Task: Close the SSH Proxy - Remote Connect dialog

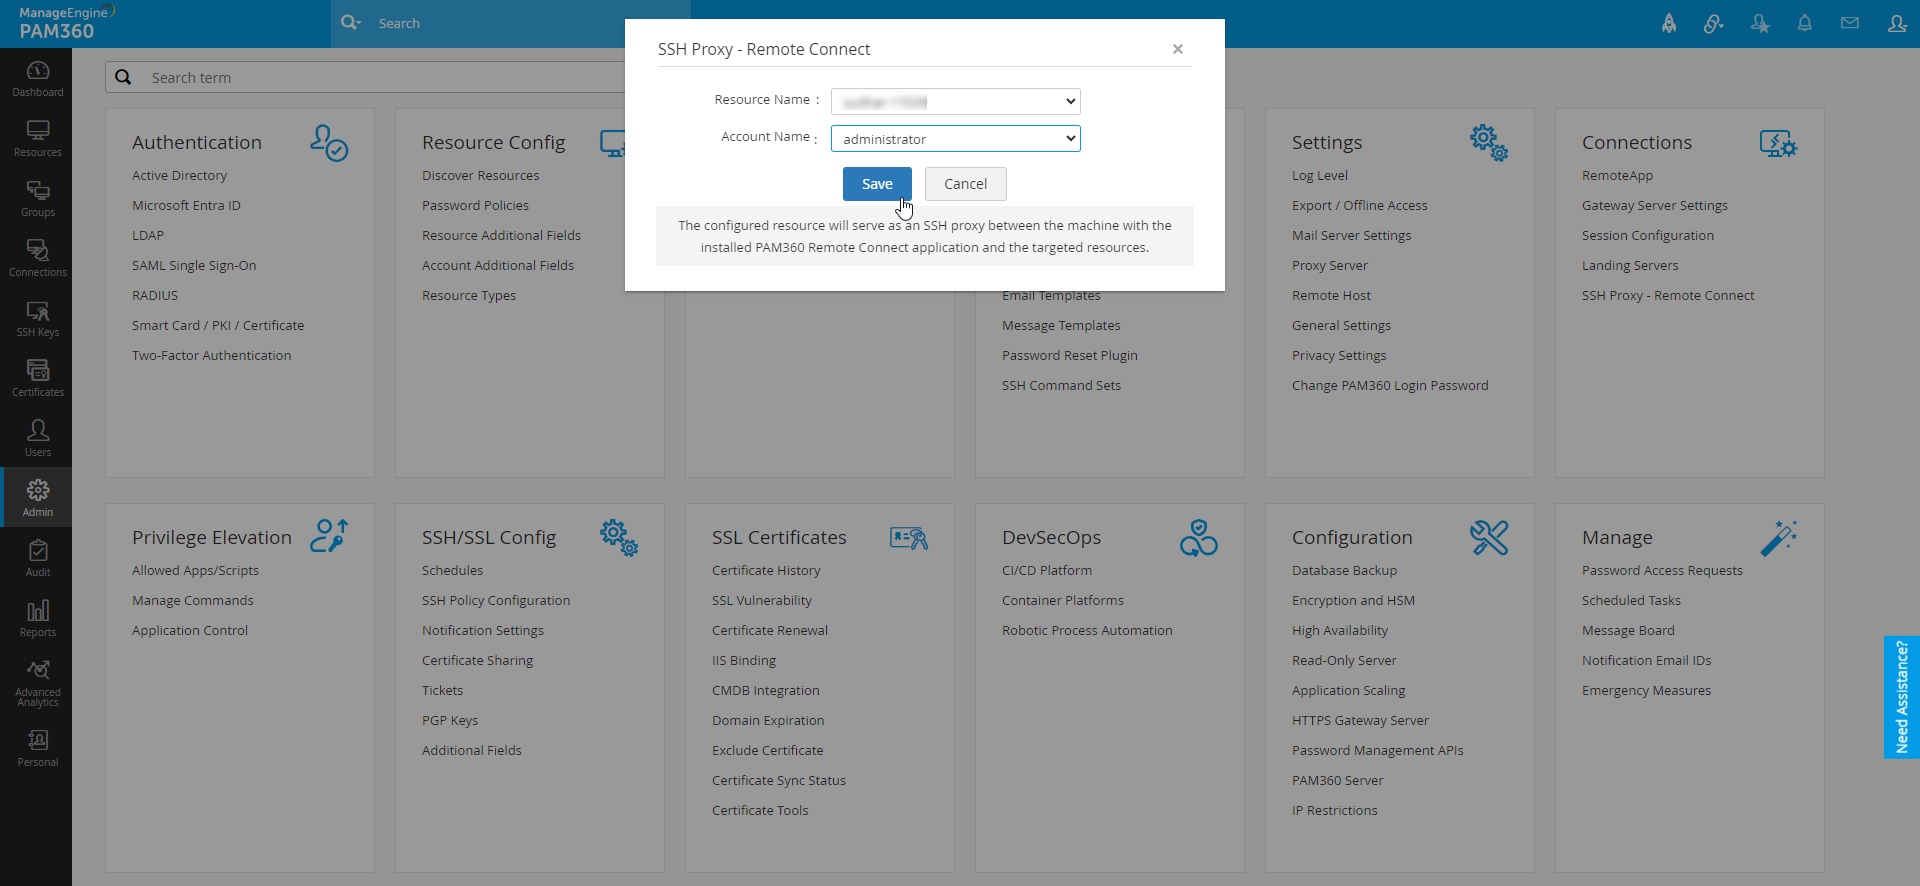Action: coord(1178,49)
